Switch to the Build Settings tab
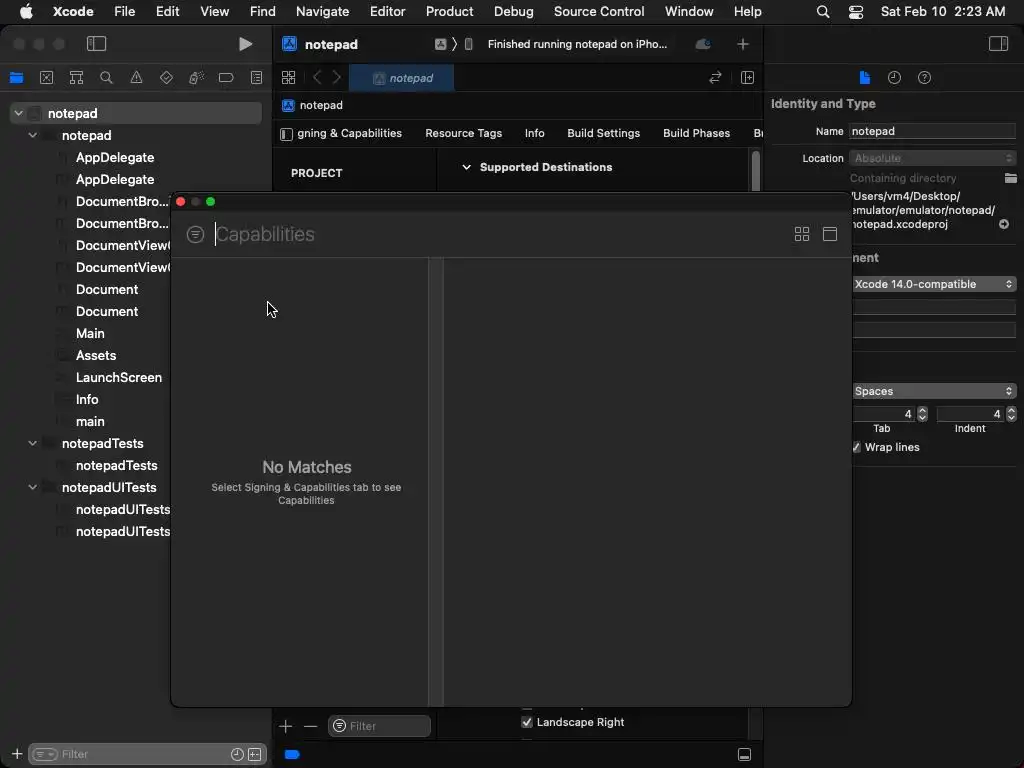1024x768 pixels. [603, 133]
